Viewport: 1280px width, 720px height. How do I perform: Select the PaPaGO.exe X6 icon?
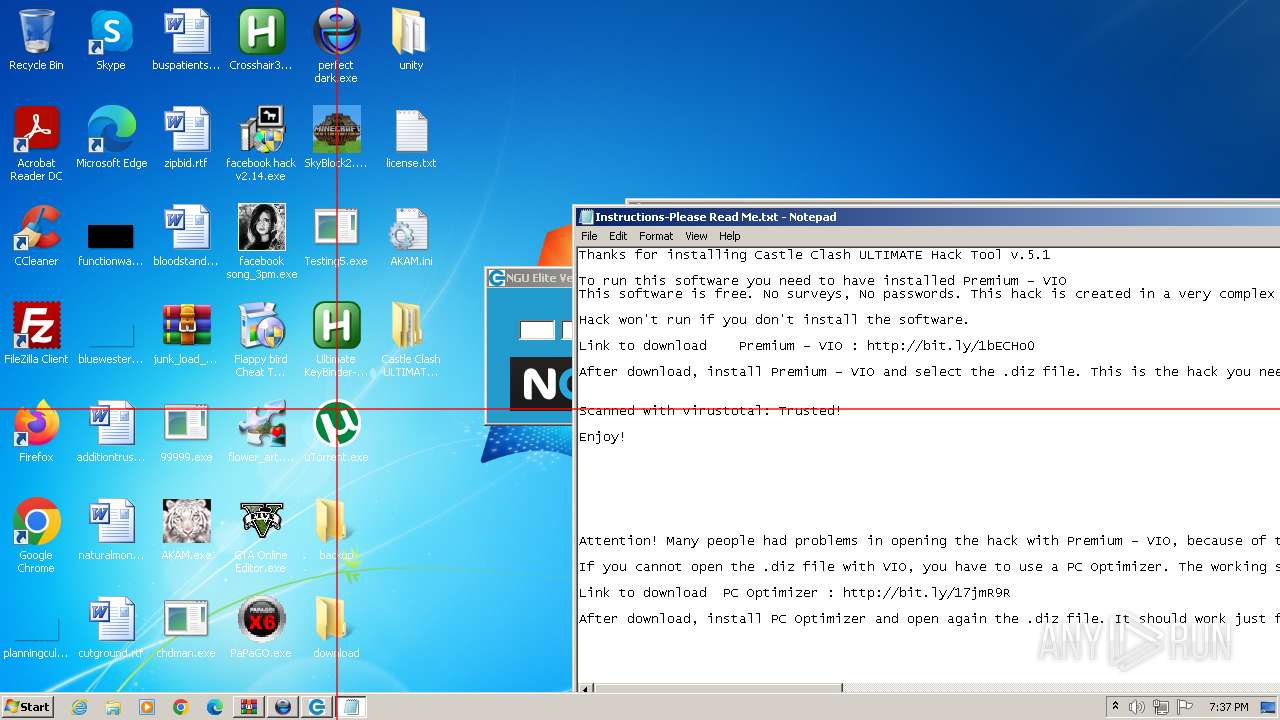(261, 628)
